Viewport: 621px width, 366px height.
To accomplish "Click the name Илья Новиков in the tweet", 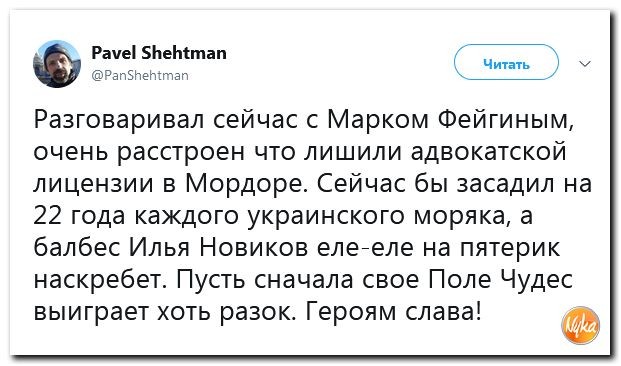I will 219,248.
